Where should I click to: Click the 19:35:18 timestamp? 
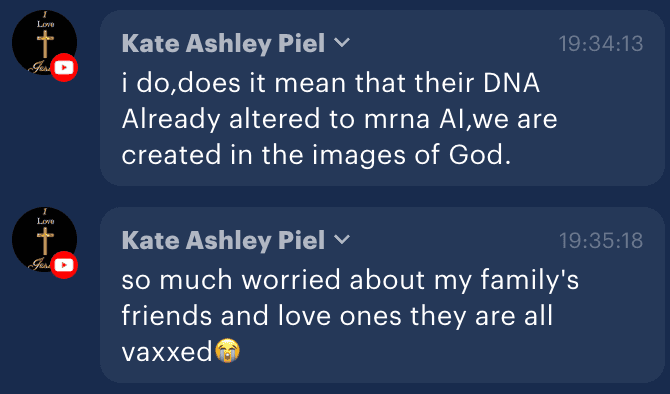coord(601,241)
